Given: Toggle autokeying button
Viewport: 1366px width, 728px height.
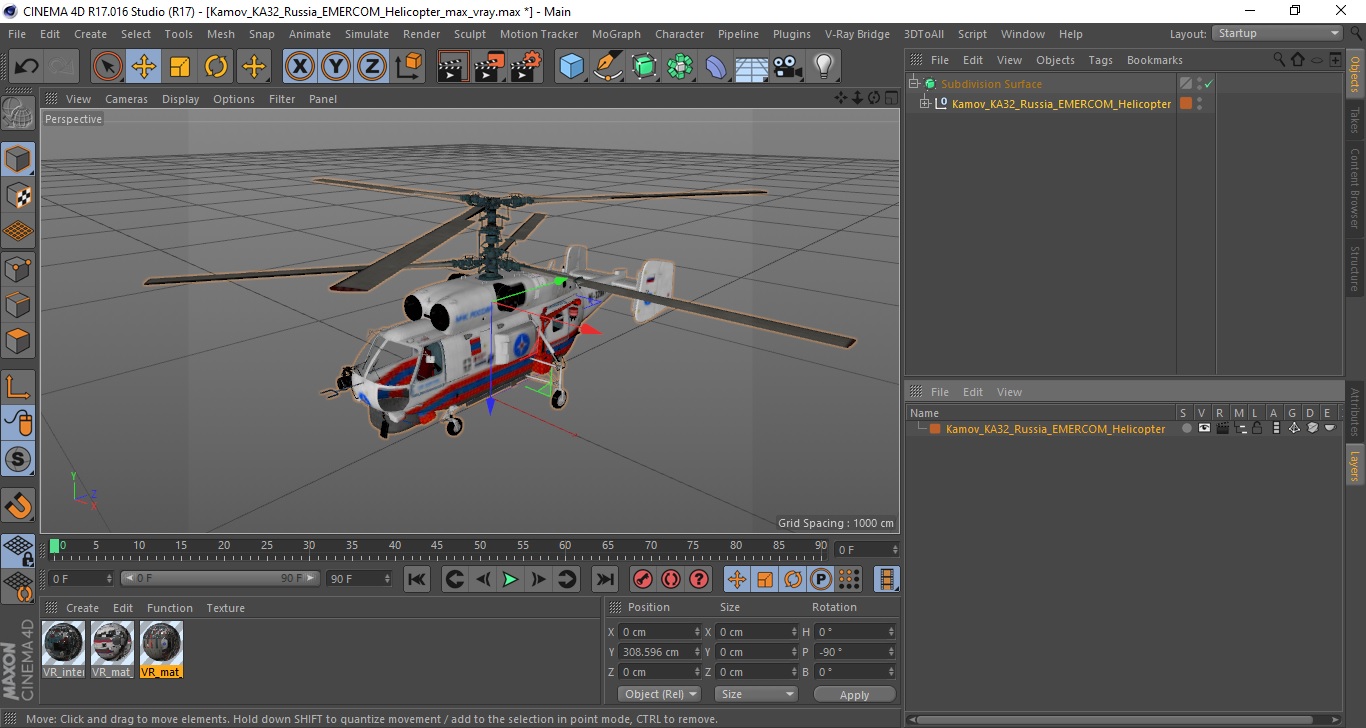Looking at the screenshot, I should [x=670, y=579].
